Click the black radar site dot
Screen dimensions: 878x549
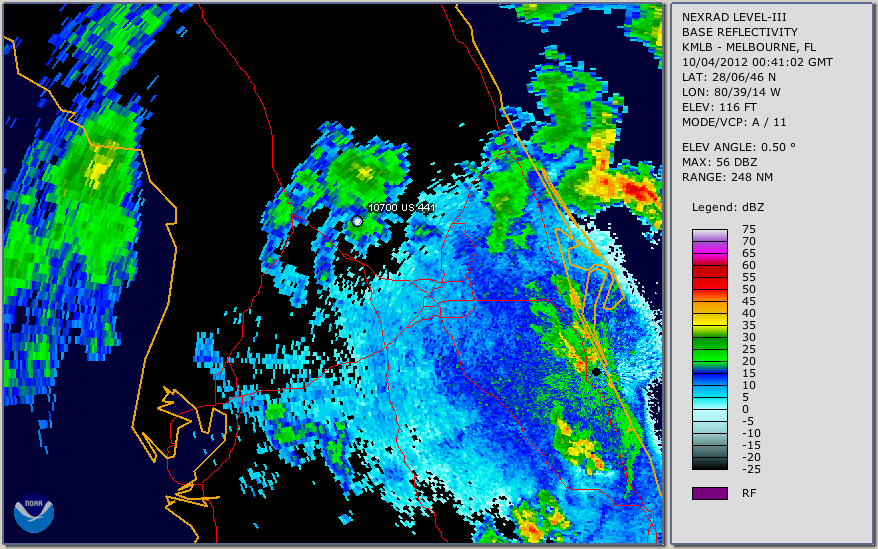coord(596,372)
